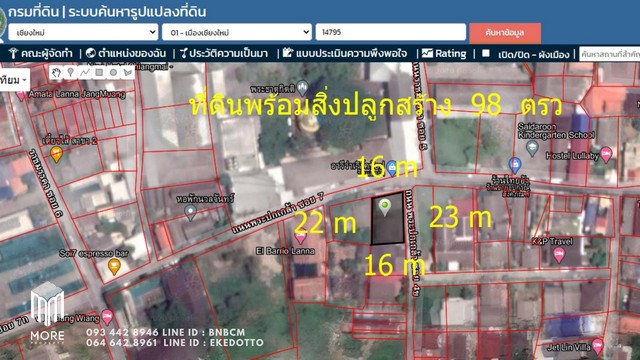Click the orange ค้นหาข้อมูล search button
Viewport: 640px width, 360px height.
pos(505,33)
